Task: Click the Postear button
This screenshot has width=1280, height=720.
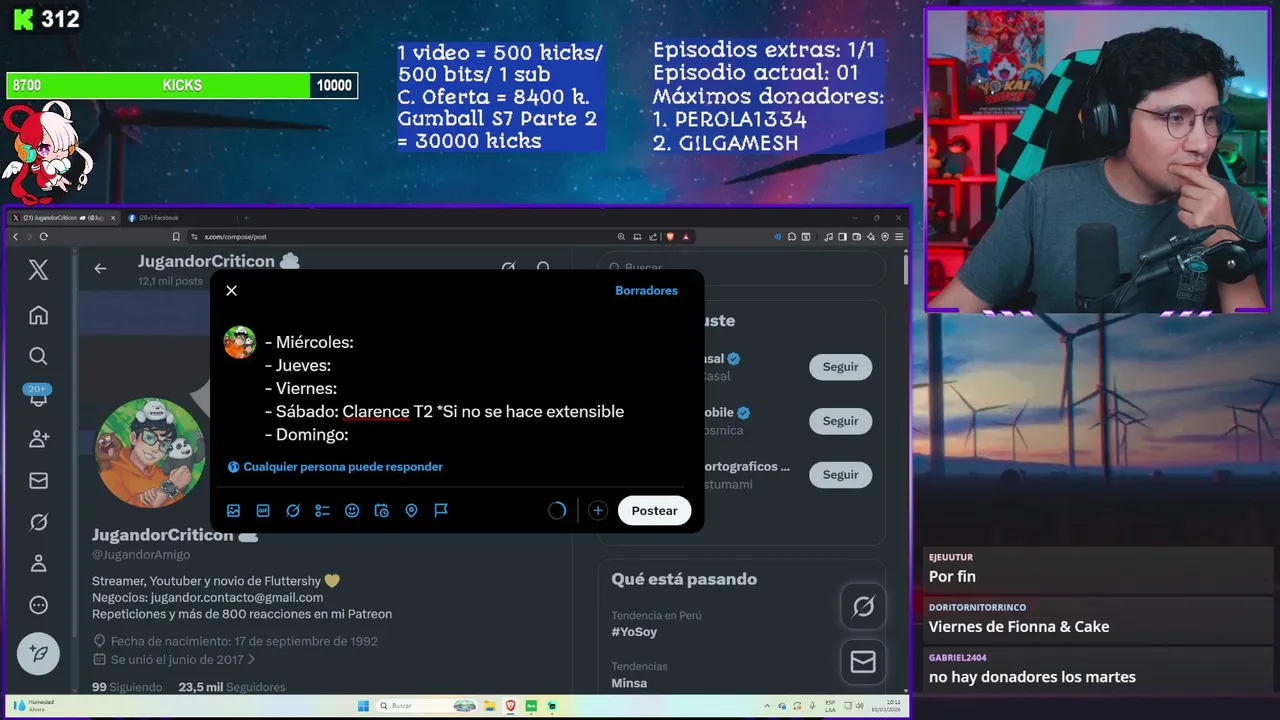Action: pos(654,511)
